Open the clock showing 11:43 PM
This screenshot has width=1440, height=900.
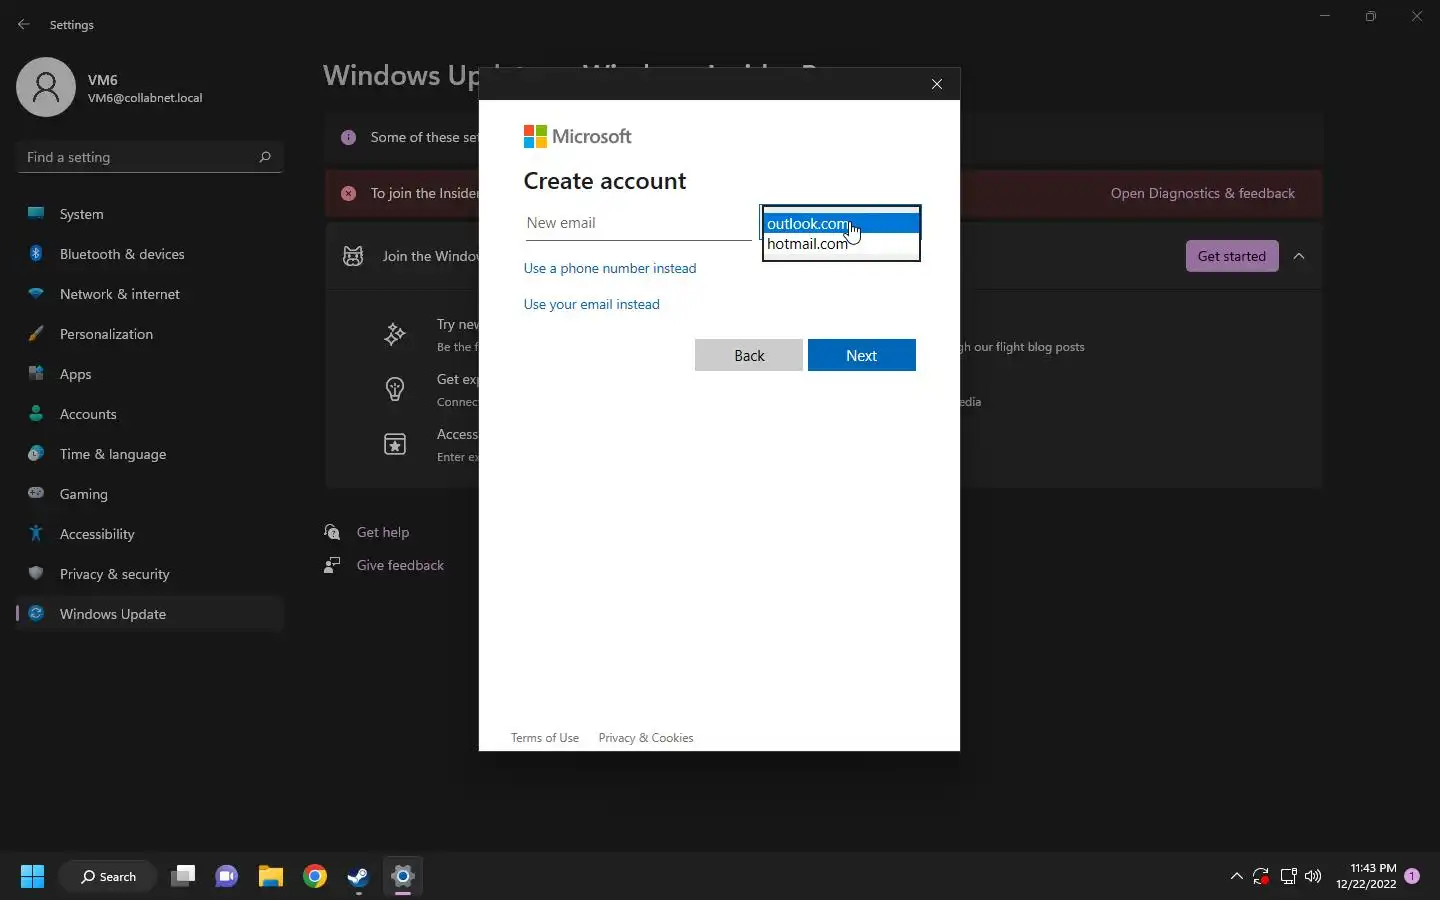(x=1366, y=876)
